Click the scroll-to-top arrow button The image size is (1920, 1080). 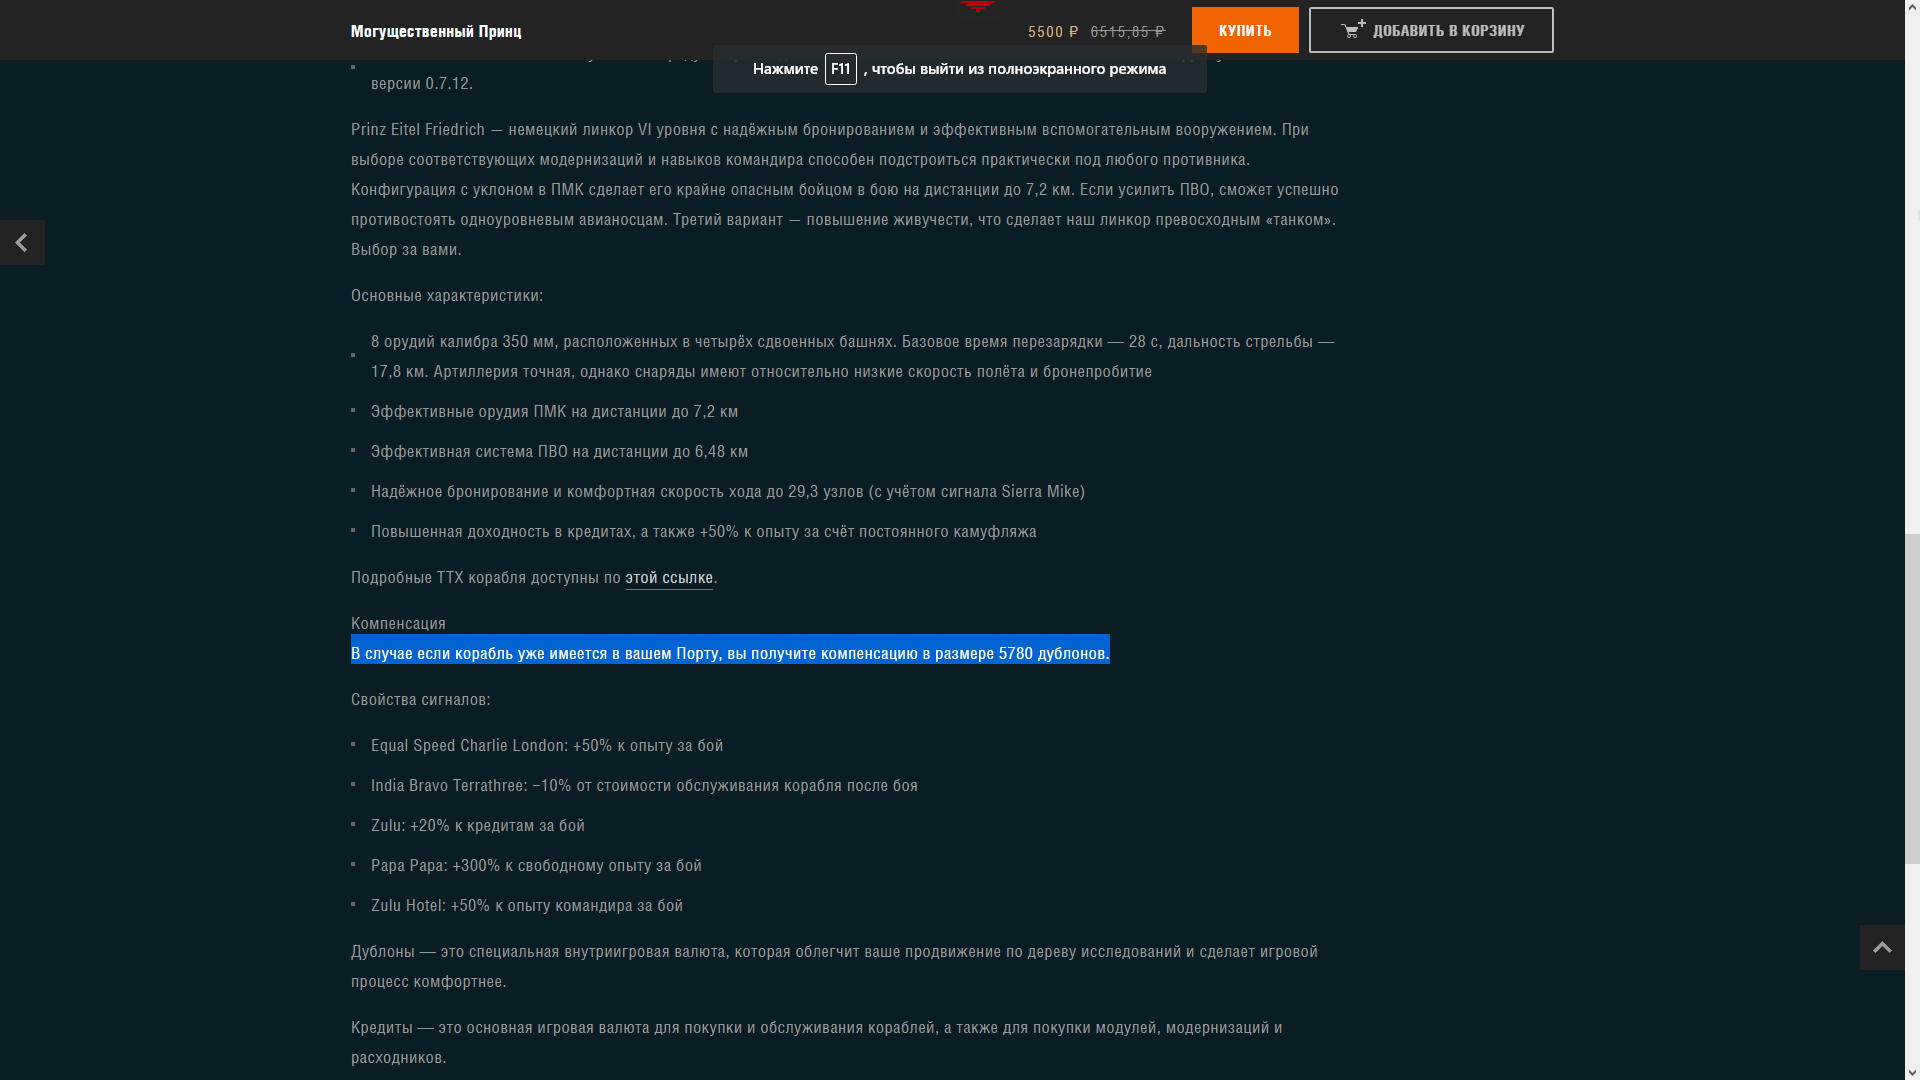[1882, 947]
